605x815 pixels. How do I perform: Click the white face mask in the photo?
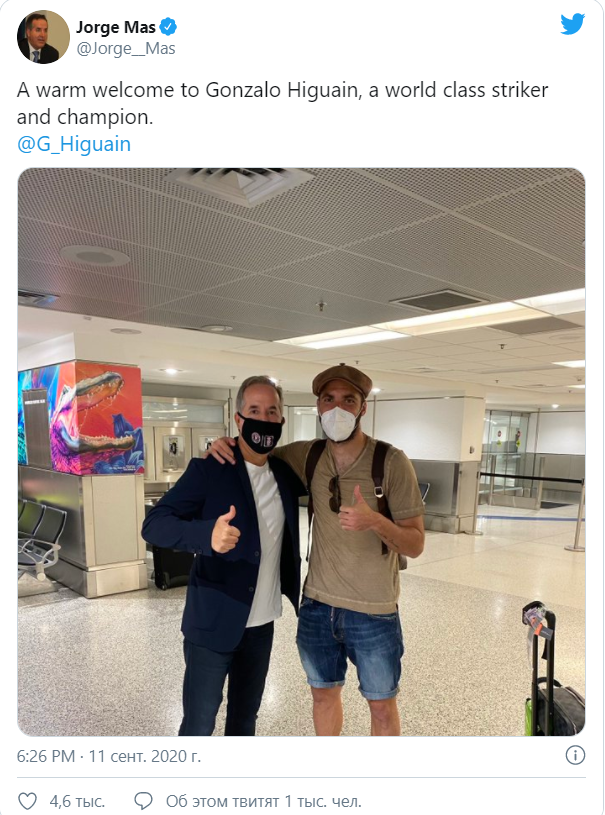coord(338,422)
